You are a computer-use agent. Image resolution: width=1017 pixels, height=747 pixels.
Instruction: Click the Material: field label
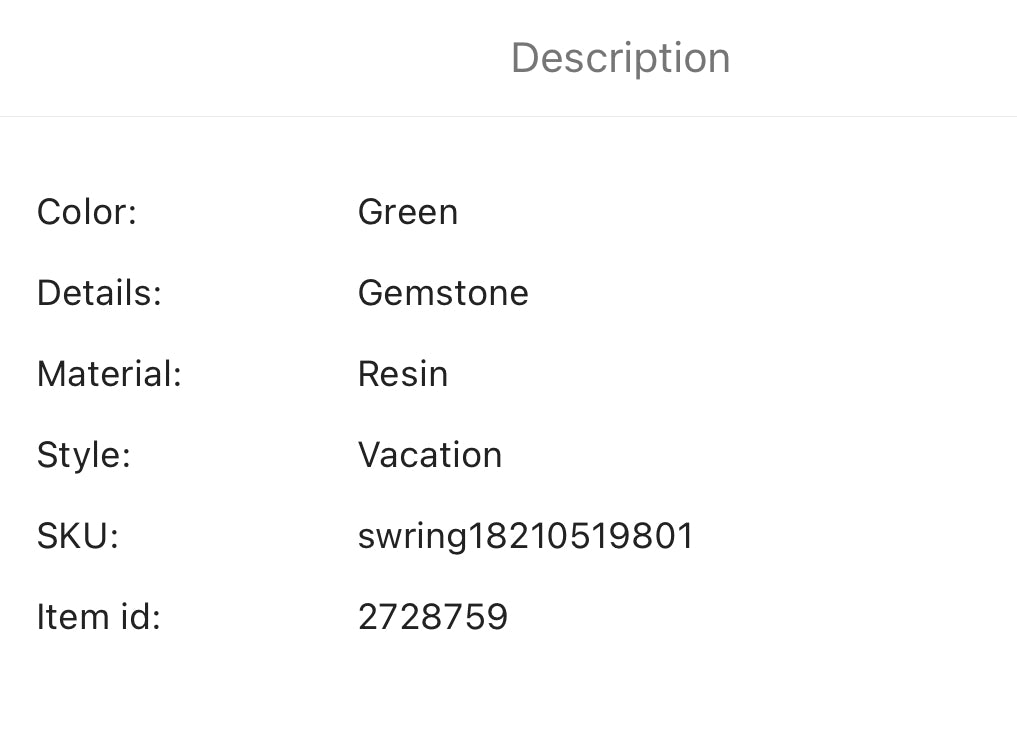coord(109,374)
